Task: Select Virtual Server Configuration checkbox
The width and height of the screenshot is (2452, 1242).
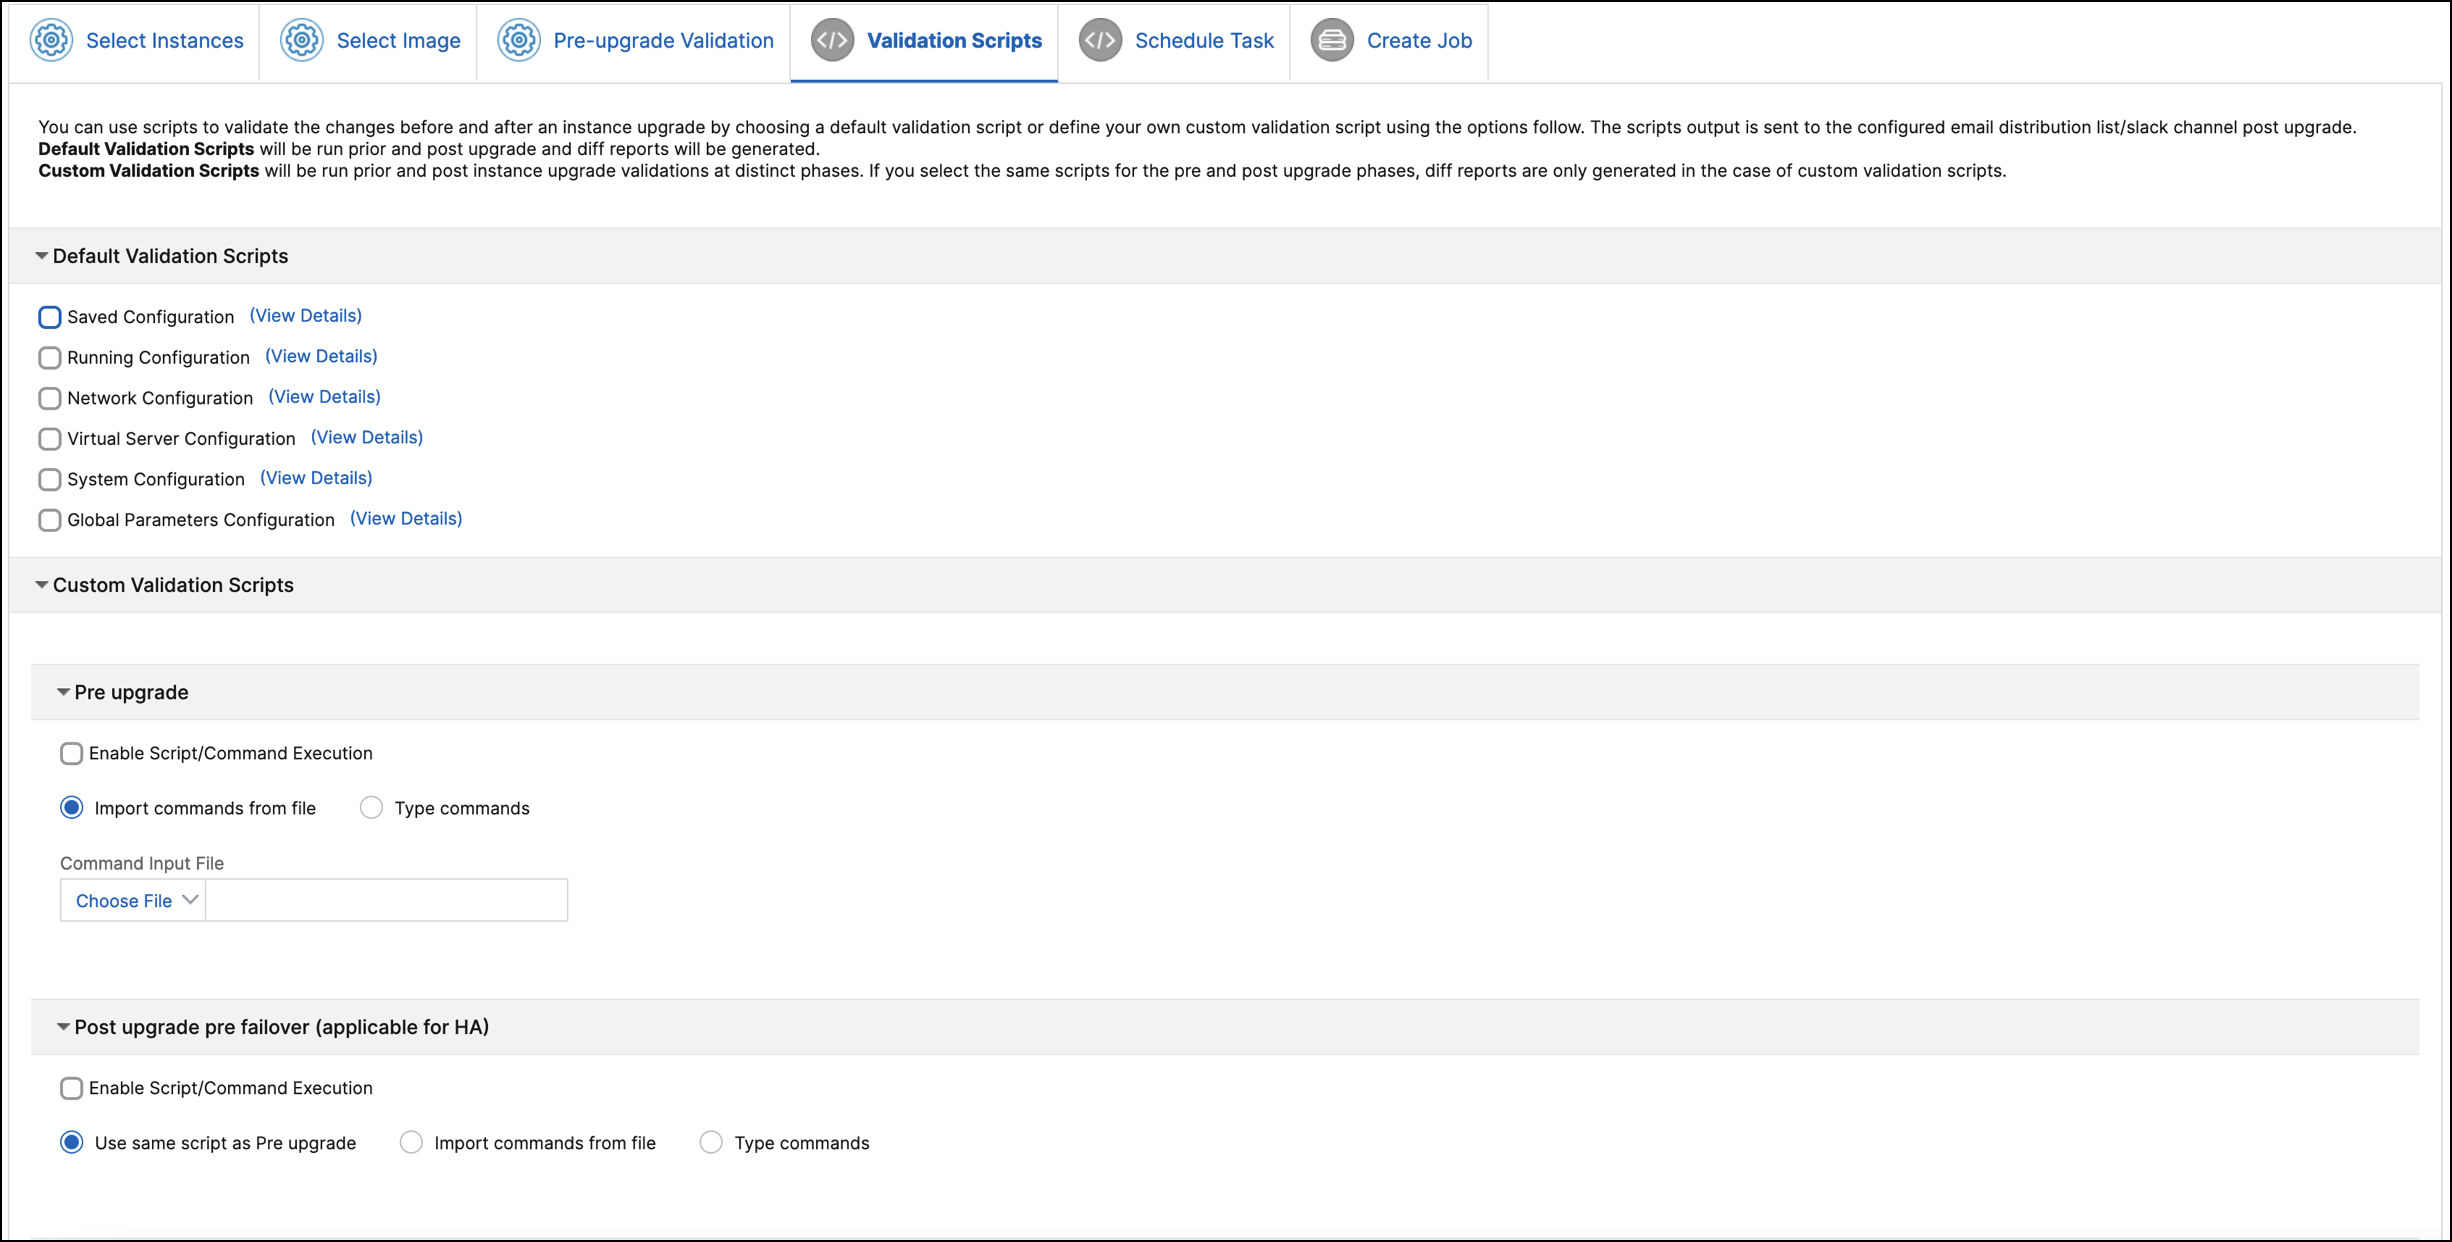Action: (x=49, y=439)
